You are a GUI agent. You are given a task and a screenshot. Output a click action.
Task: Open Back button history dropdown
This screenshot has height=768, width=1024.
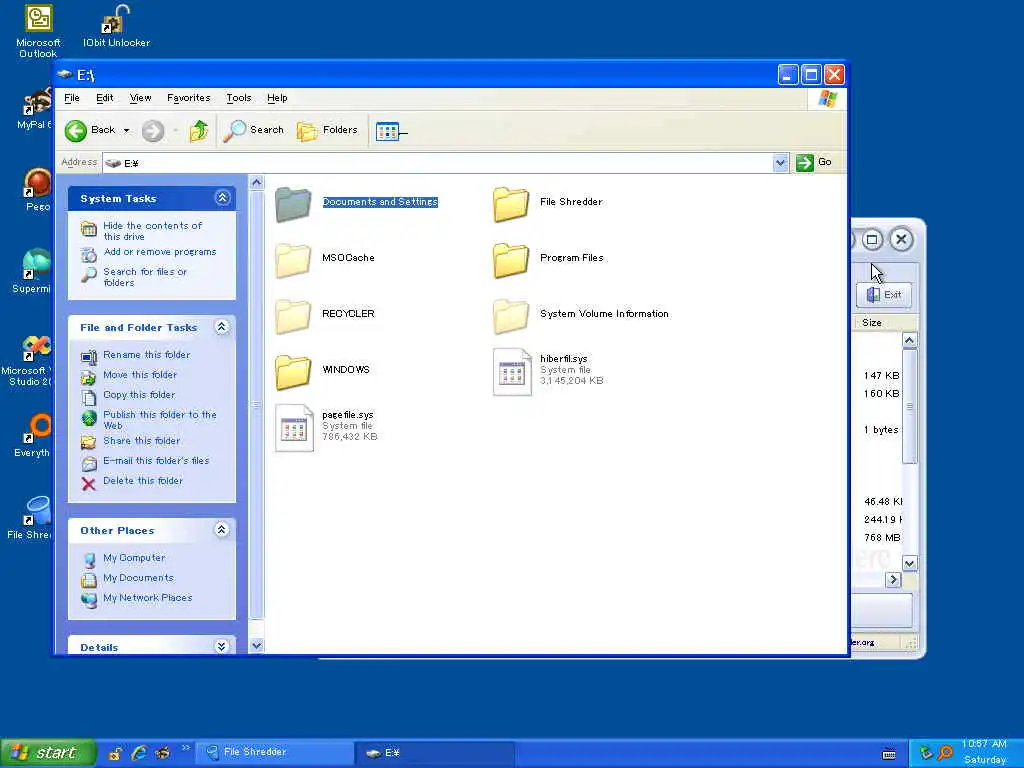pos(127,131)
